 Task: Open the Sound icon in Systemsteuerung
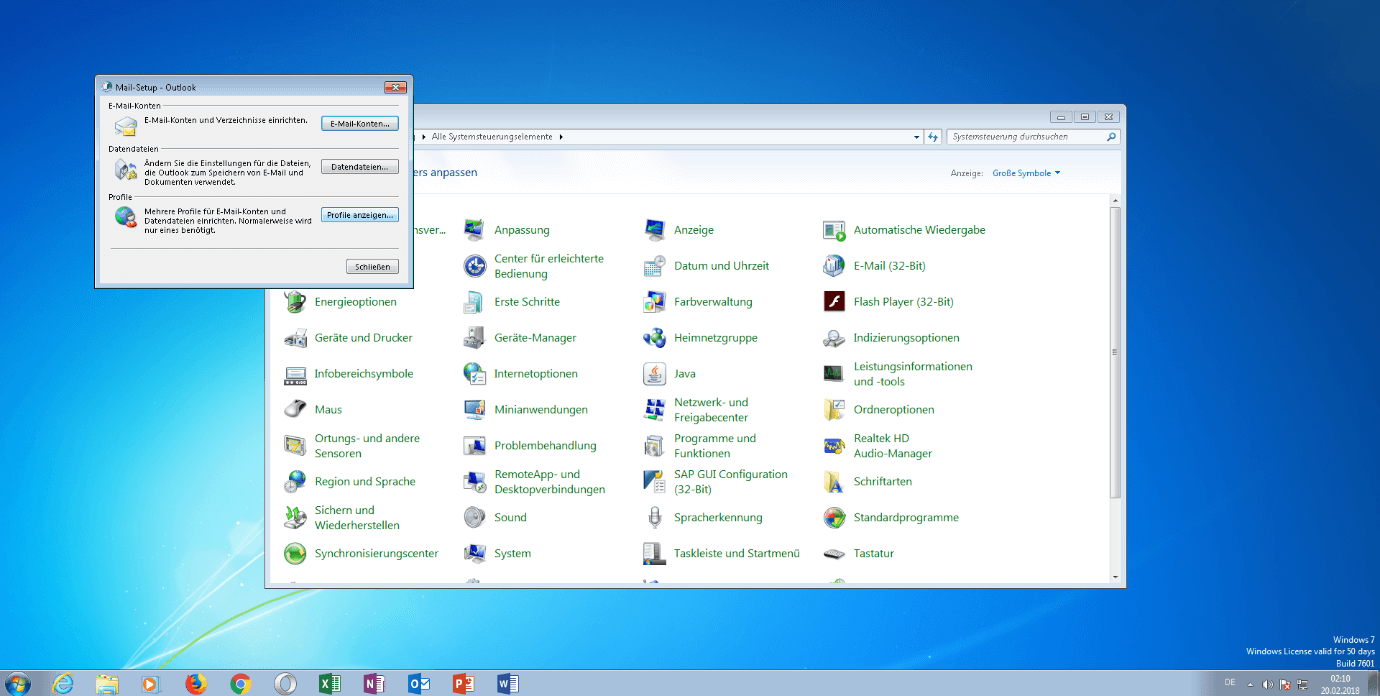[x=474, y=518]
